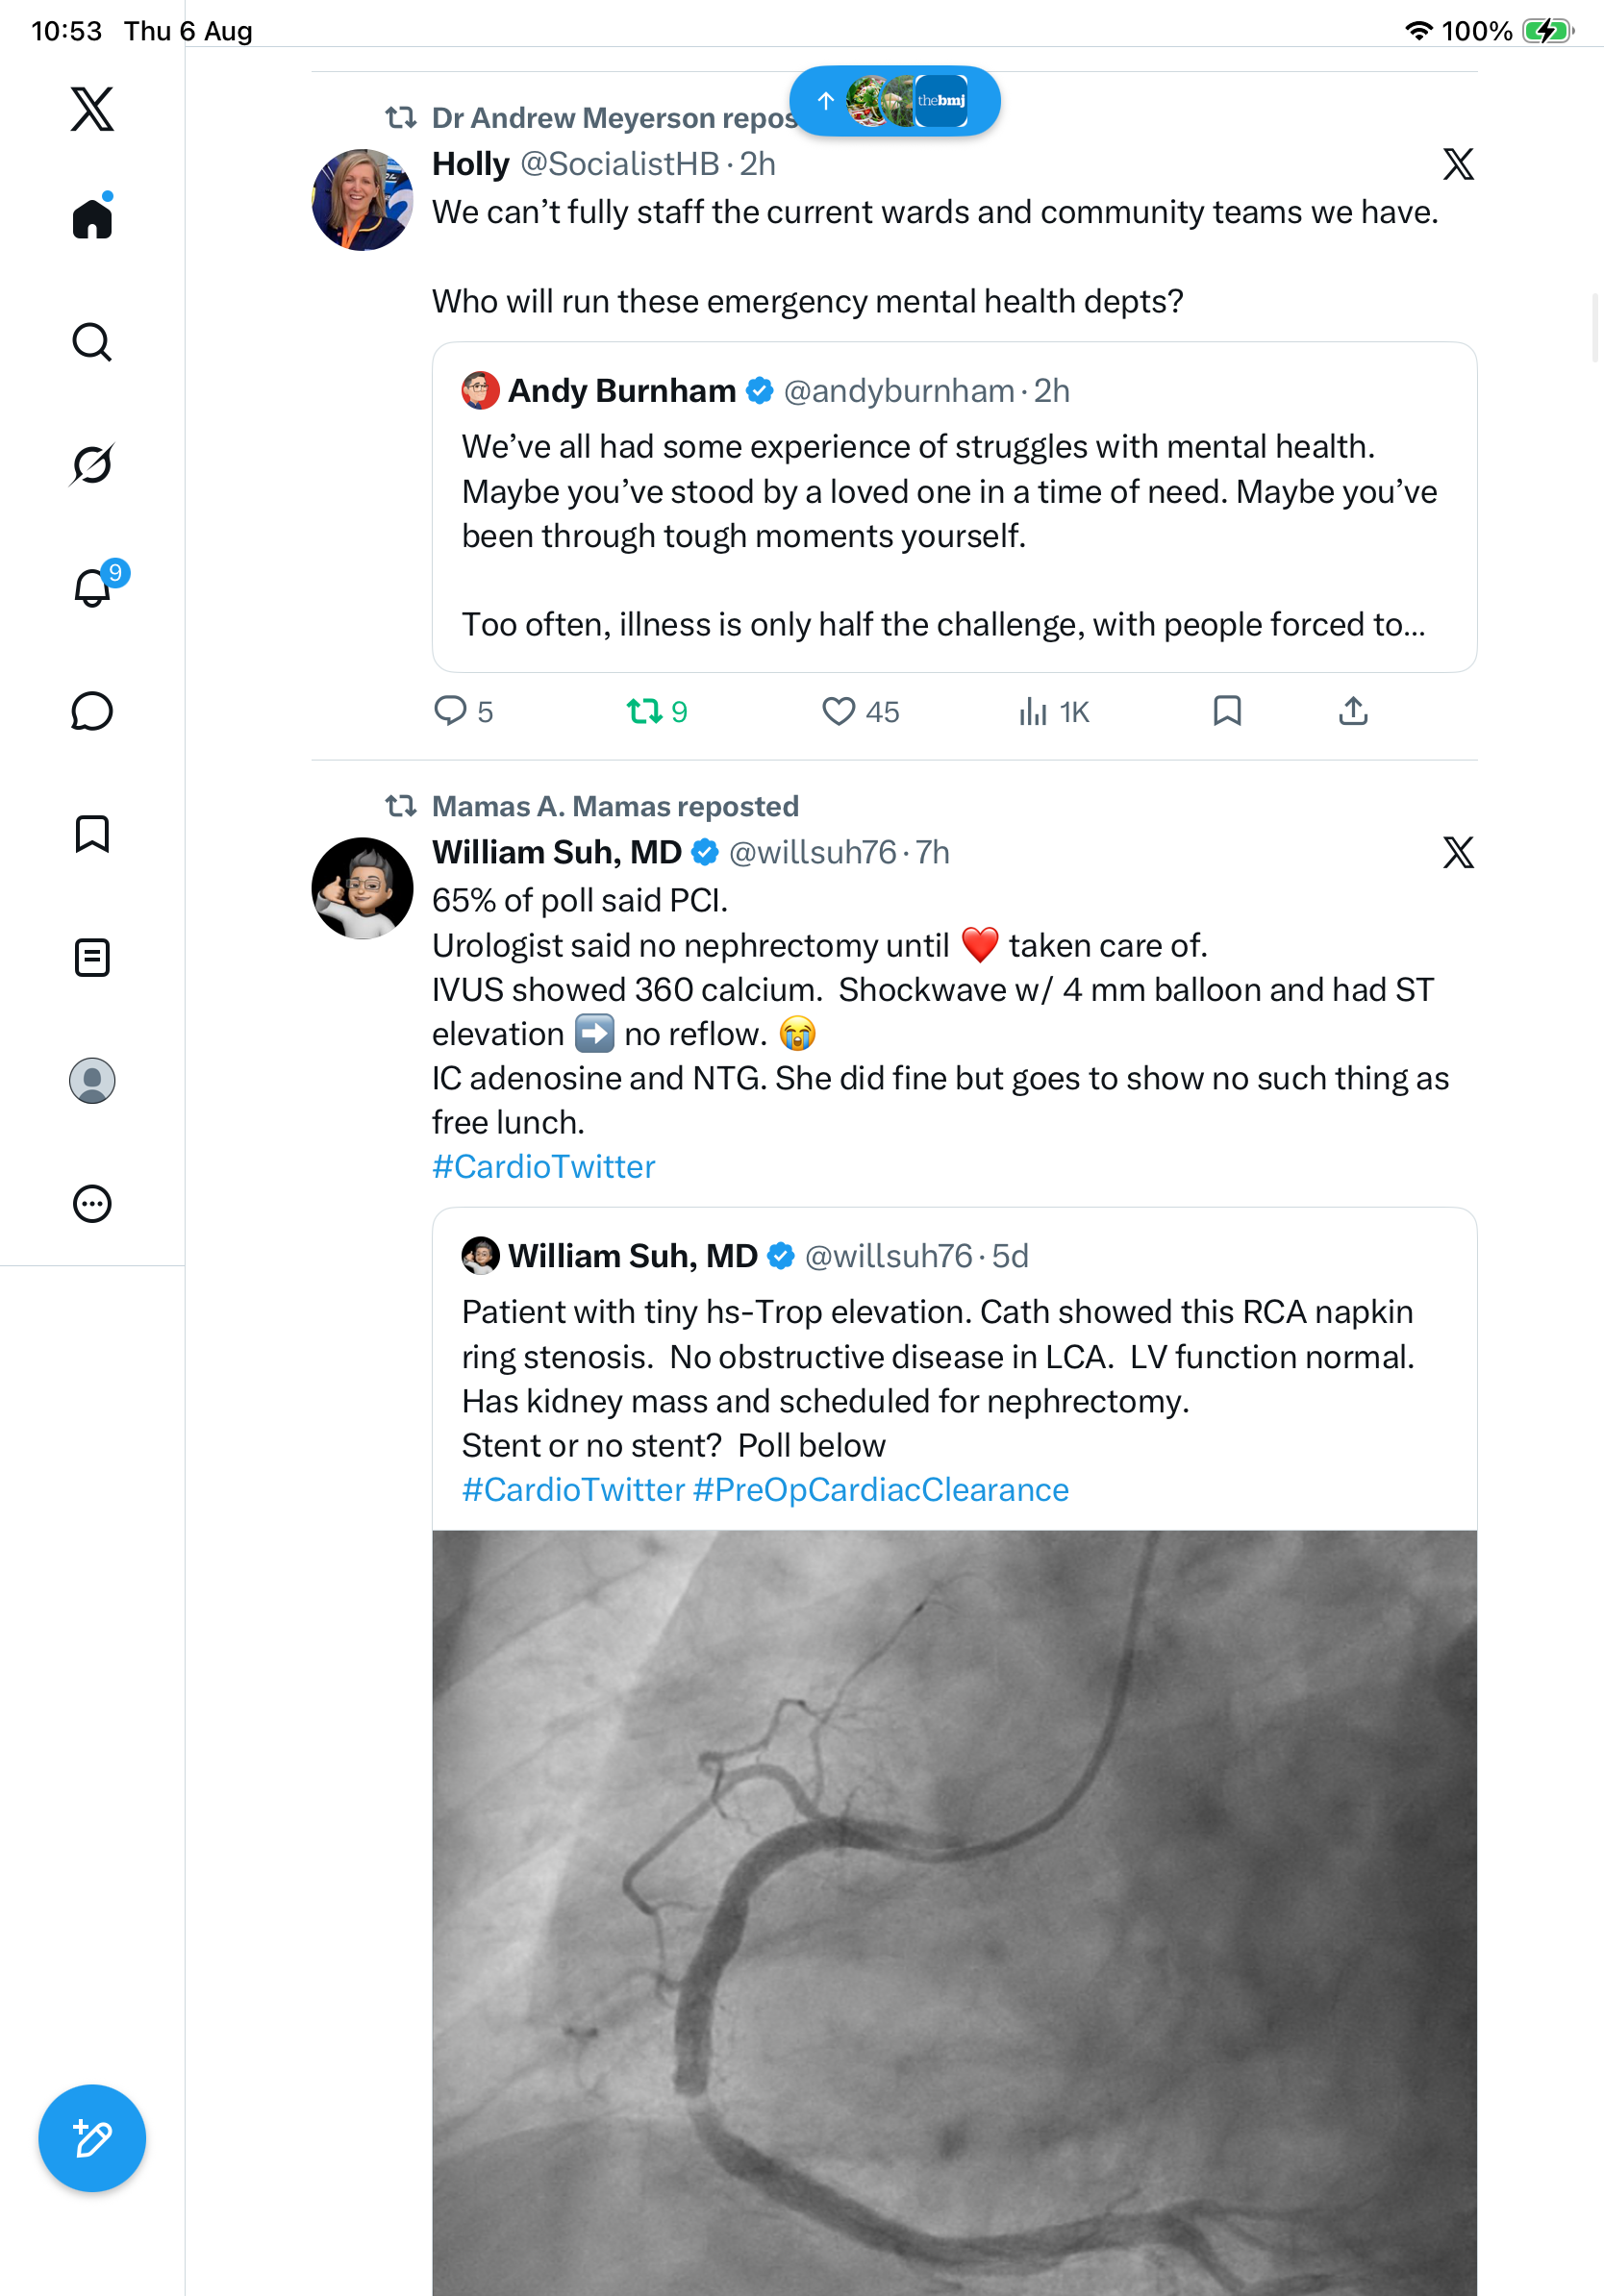
Task: Open the Profile avatar icon in sidebar
Action: point(92,1081)
